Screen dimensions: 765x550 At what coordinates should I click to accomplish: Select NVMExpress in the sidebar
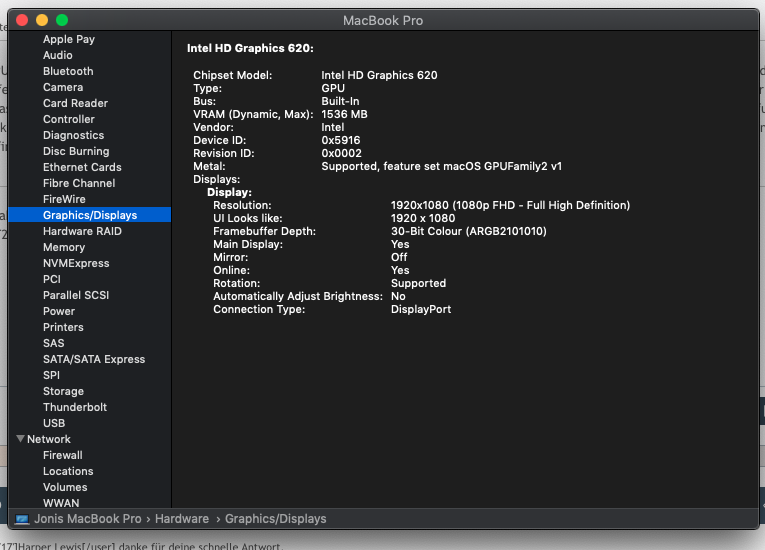tap(76, 263)
